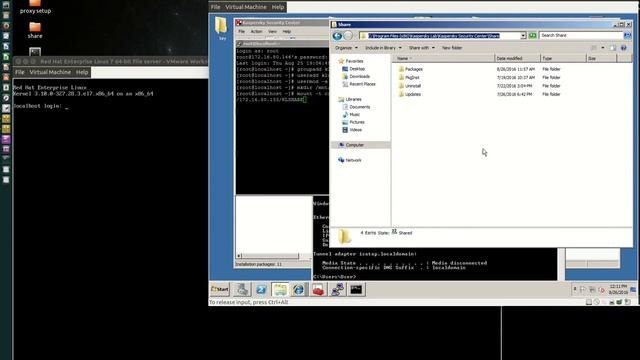Open Recent Places under Favorites

tap(362, 84)
